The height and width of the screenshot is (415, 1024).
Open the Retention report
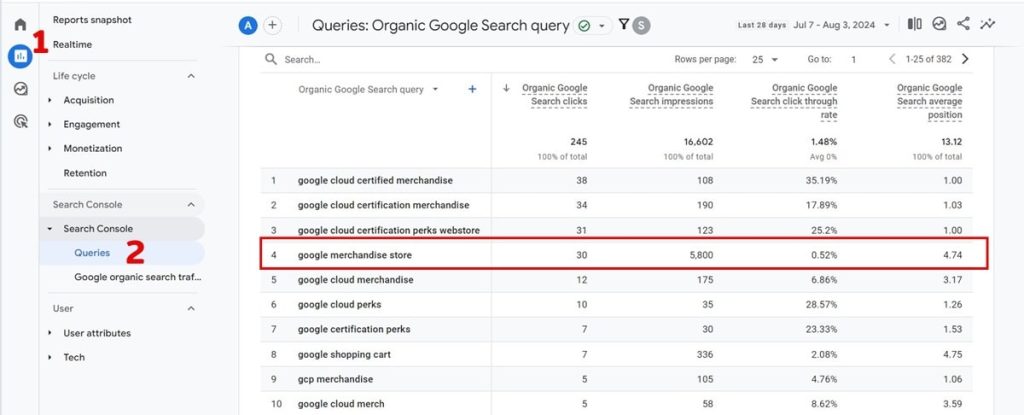pos(85,173)
